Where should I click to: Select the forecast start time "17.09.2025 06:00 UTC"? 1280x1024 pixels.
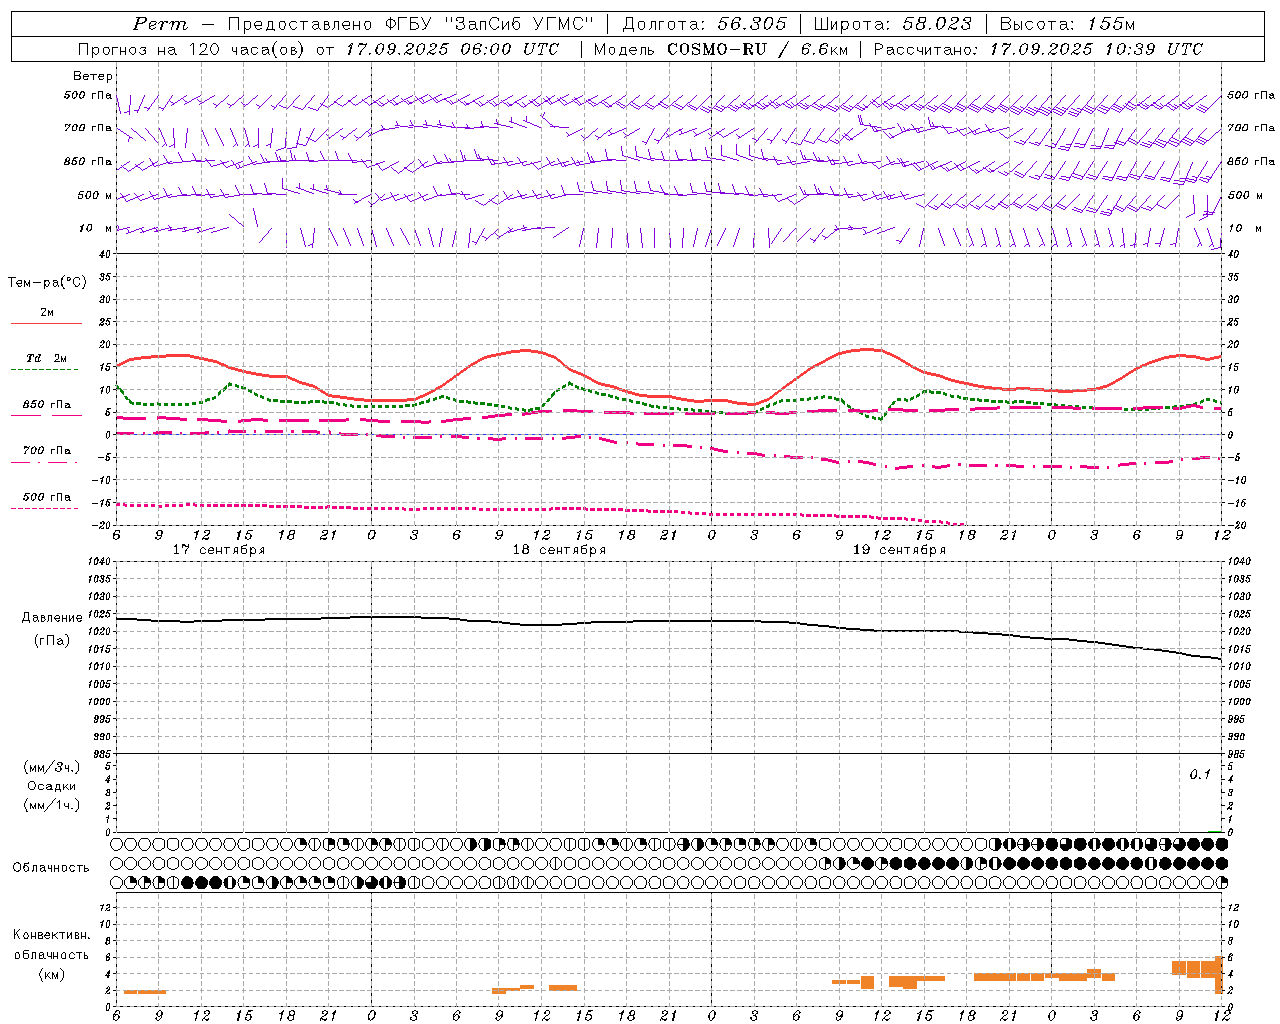(453, 49)
